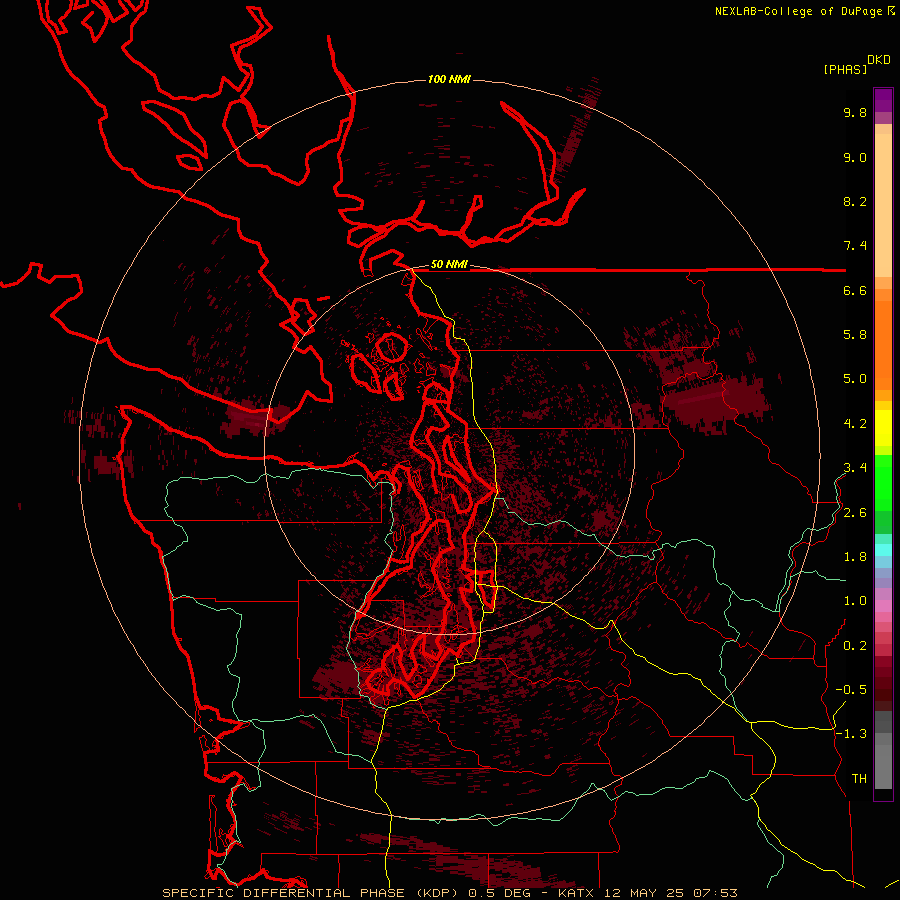
Task: Click the 3.4 legend value
Action: pyautogui.click(x=855, y=468)
